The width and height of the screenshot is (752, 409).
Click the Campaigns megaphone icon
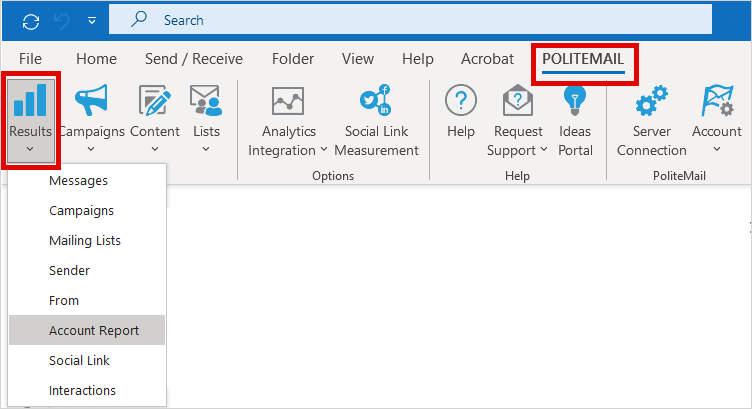[91, 100]
